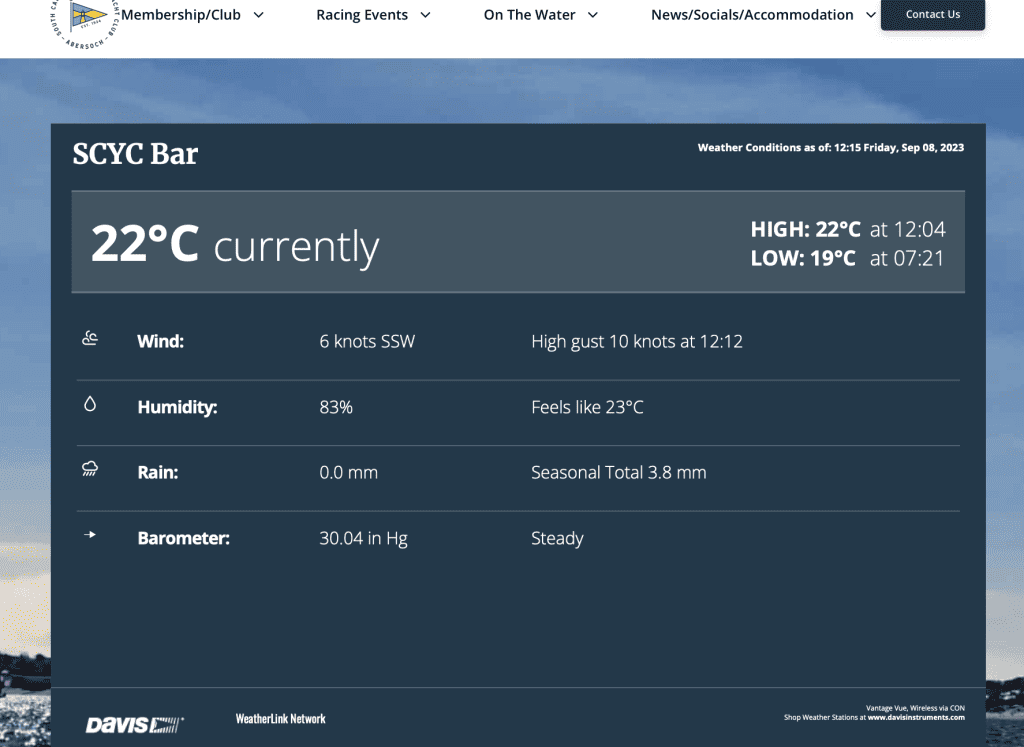
Task: Click the WeatherLink Network label
Action: tap(280, 718)
